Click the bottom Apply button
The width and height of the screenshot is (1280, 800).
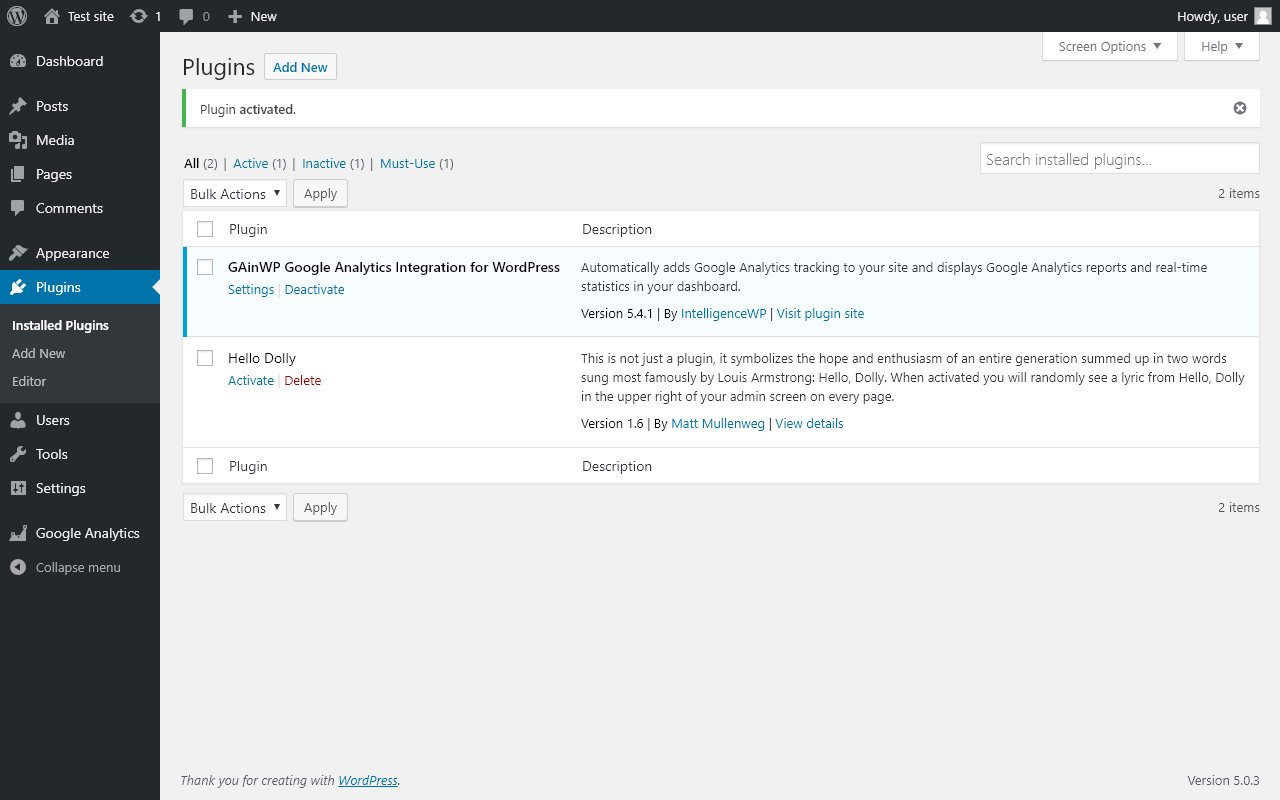click(x=320, y=507)
